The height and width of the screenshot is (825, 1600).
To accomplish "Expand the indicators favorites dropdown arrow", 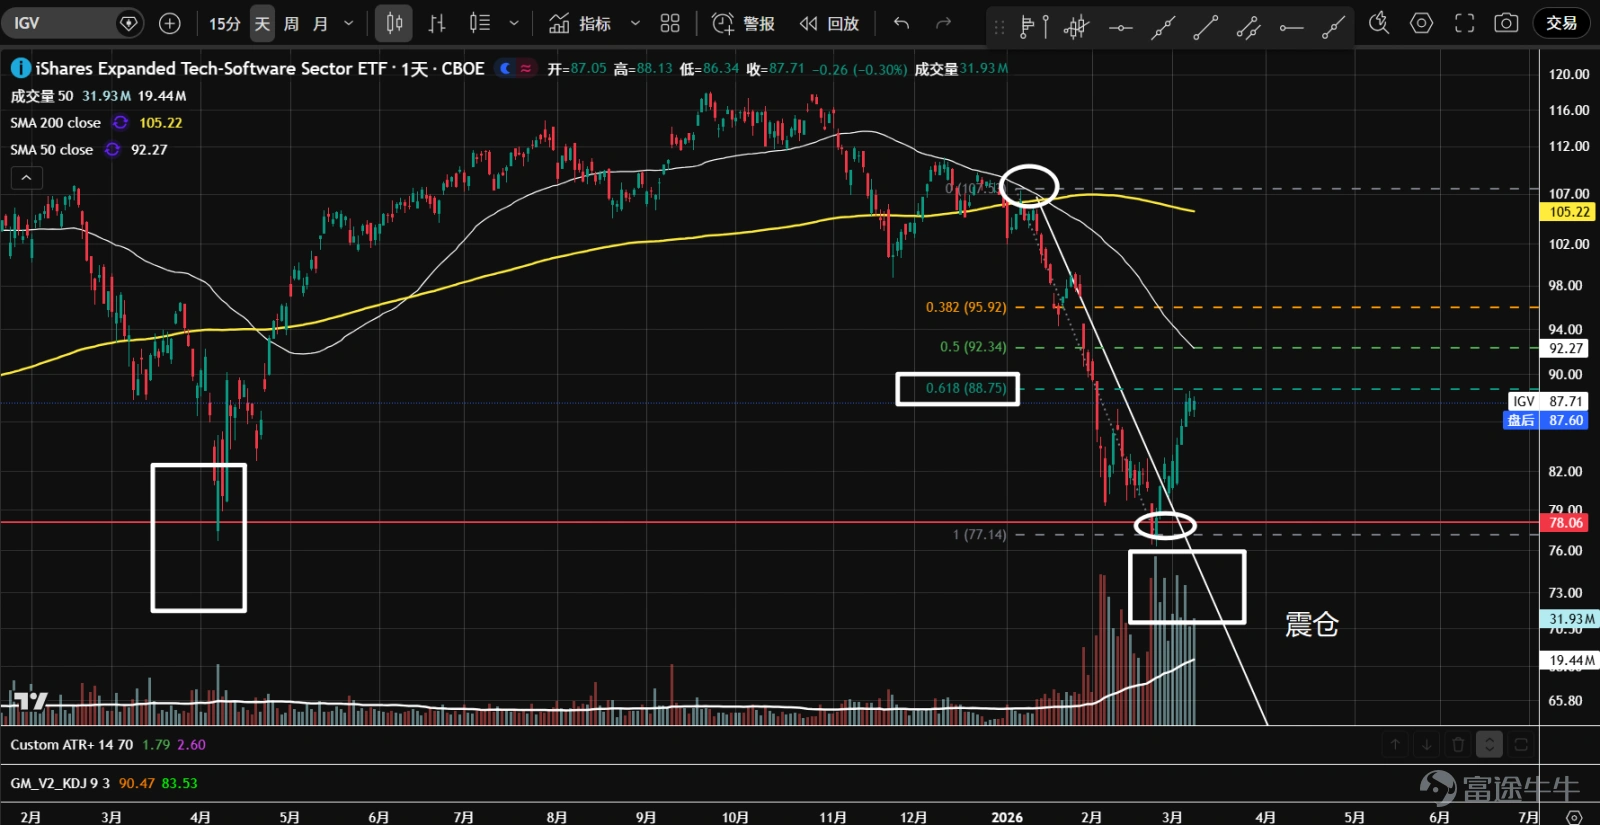I will [635, 23].
